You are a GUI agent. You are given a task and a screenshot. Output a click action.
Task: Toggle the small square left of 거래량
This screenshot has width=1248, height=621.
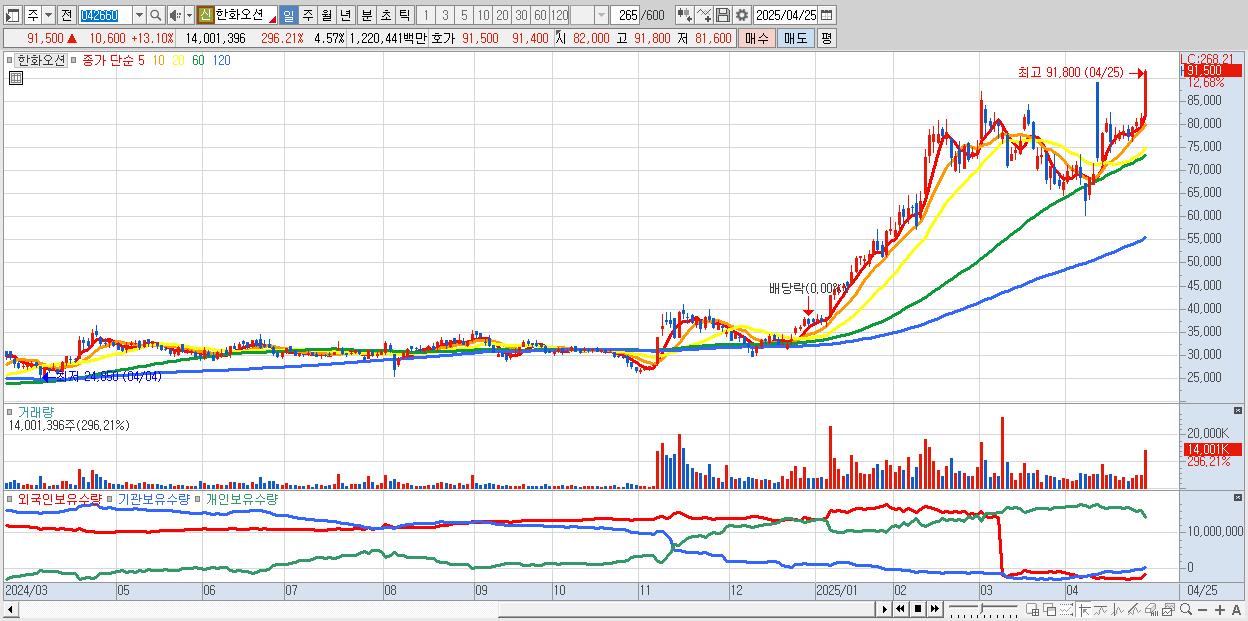pos(12,412)
